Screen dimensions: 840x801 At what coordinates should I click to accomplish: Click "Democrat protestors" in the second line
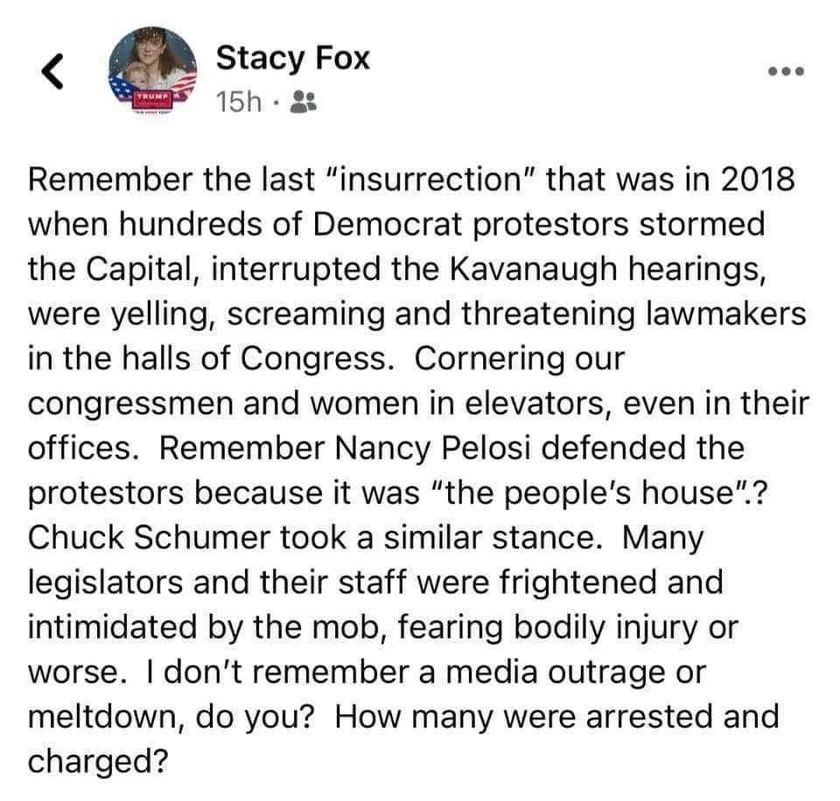471,224
